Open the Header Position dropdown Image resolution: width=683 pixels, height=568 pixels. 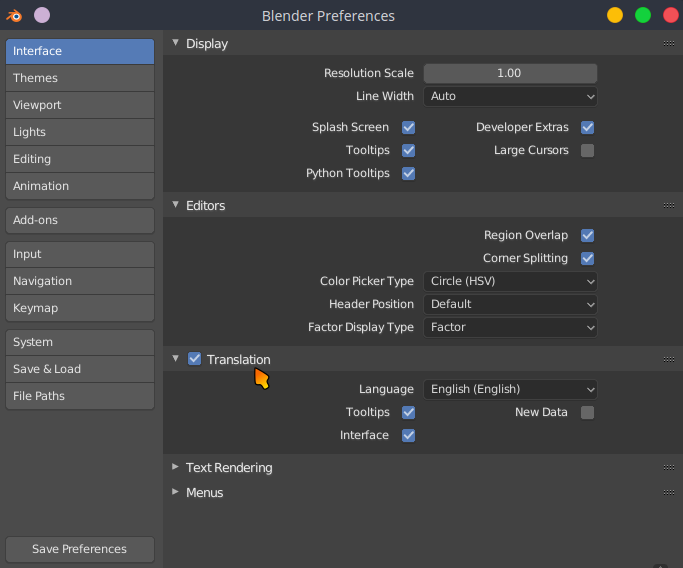[510, 304]
